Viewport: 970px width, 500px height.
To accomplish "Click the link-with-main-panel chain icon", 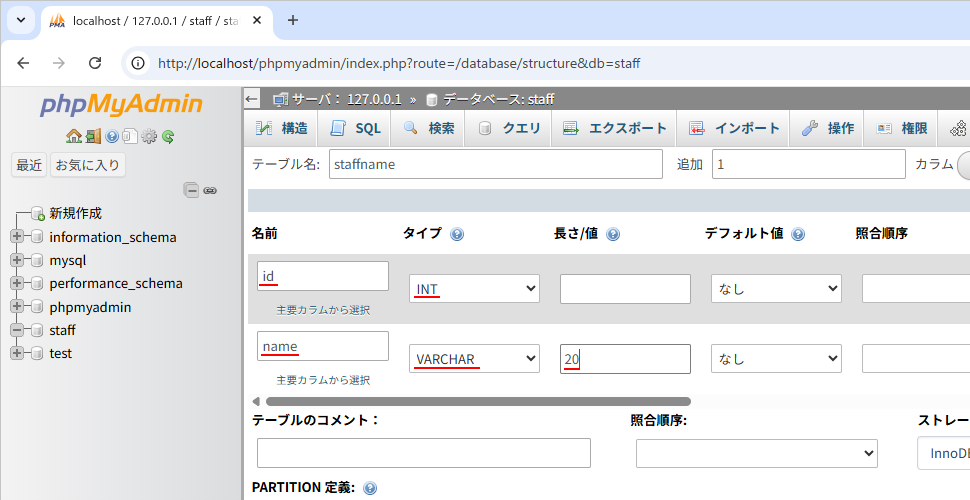I will pos(210,190).
